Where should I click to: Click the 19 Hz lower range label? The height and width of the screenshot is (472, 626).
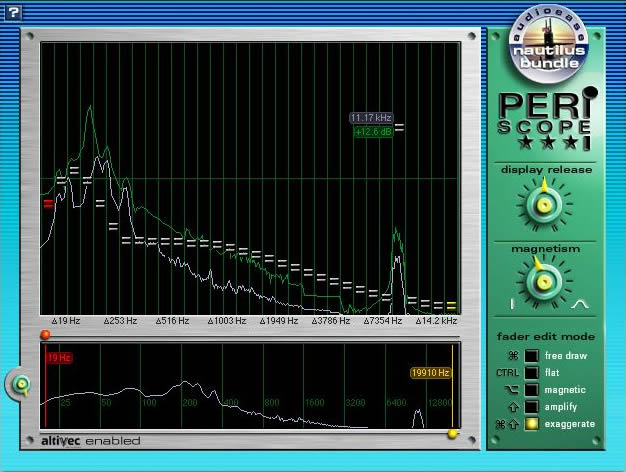(x=57, y=357)
